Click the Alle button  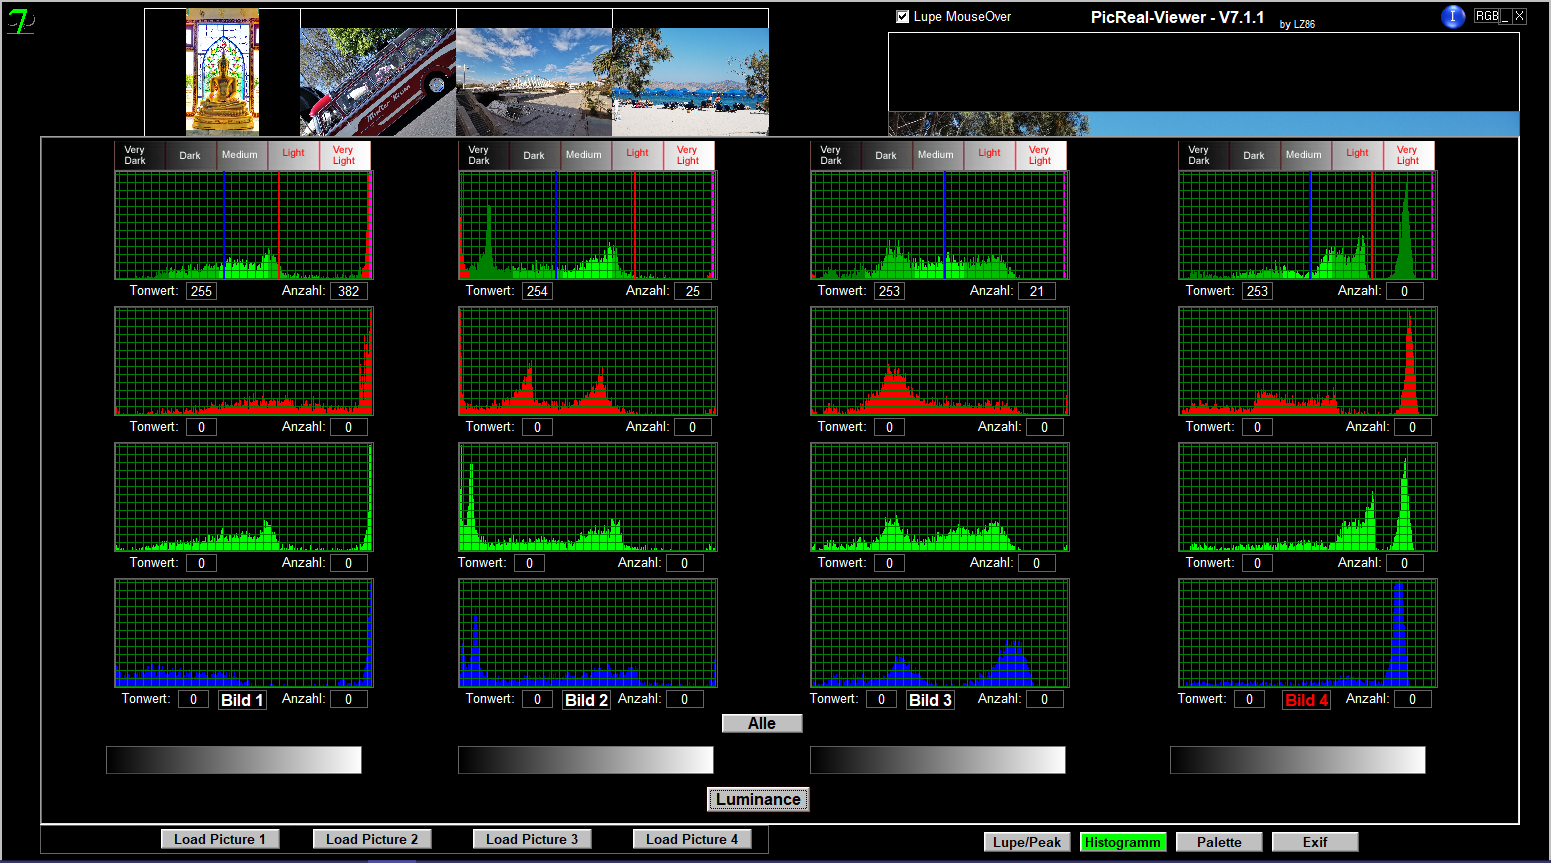point(762,723)
